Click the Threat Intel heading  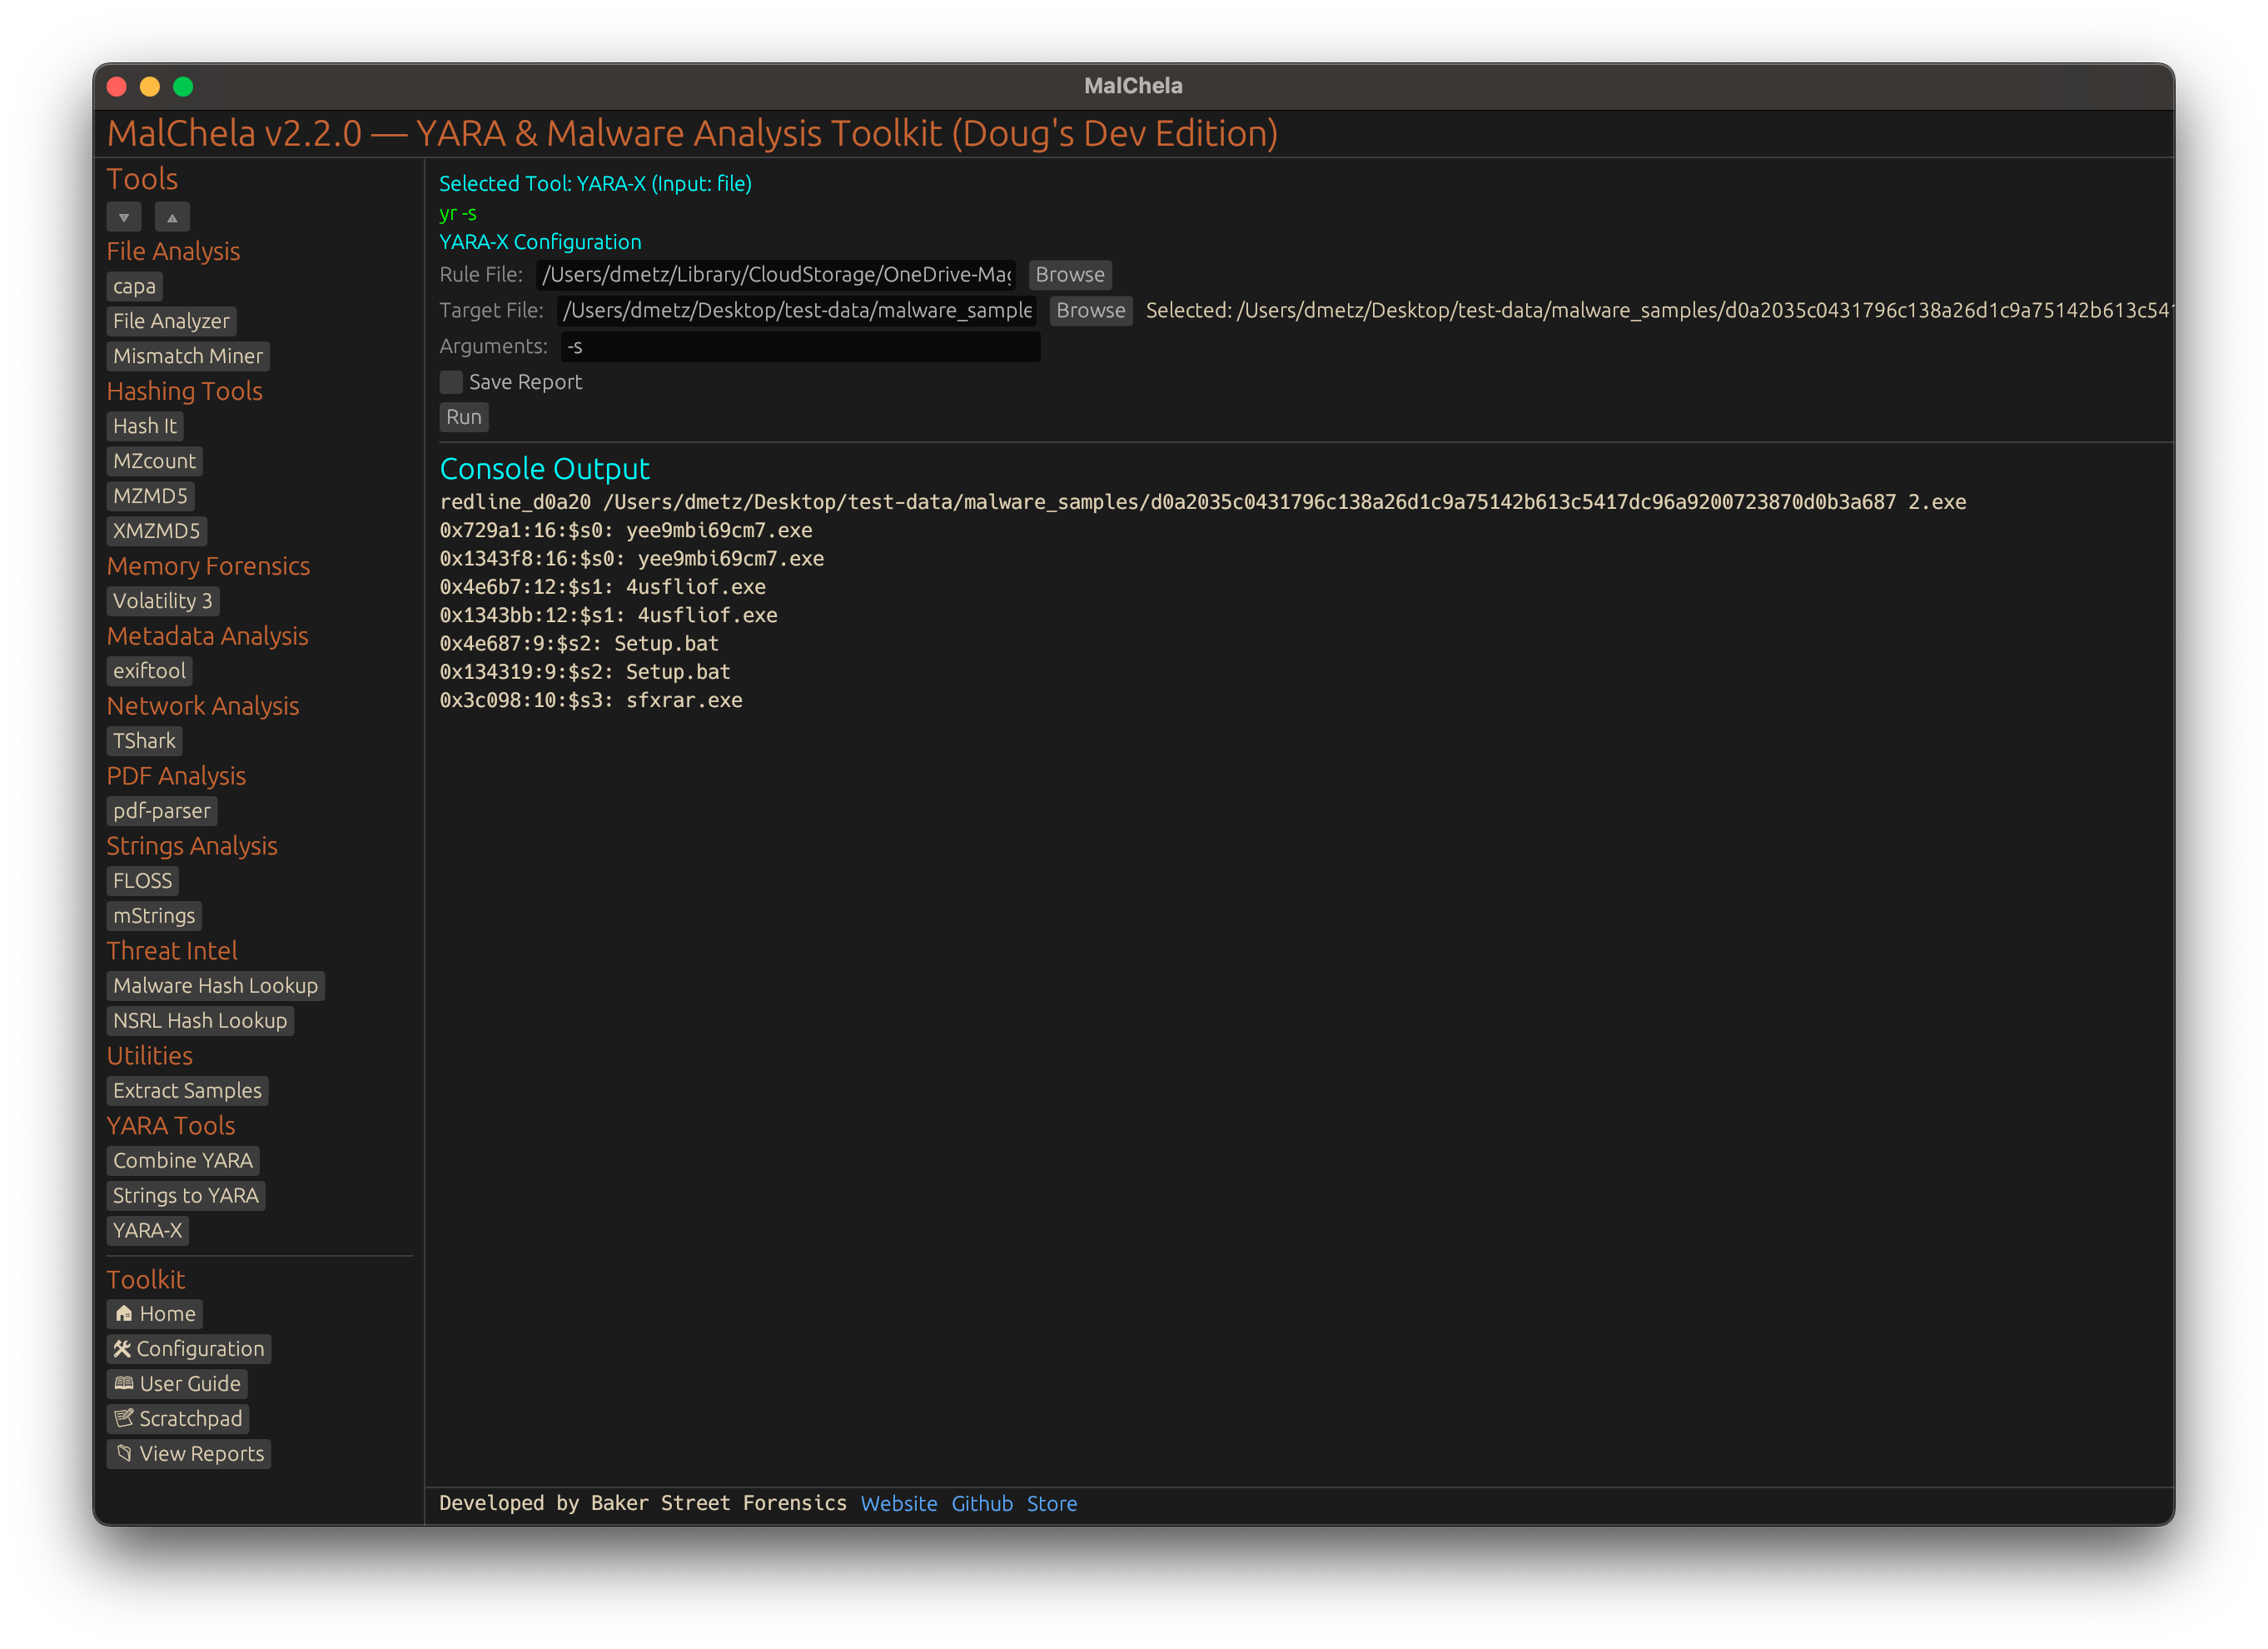tap(172, 952)
